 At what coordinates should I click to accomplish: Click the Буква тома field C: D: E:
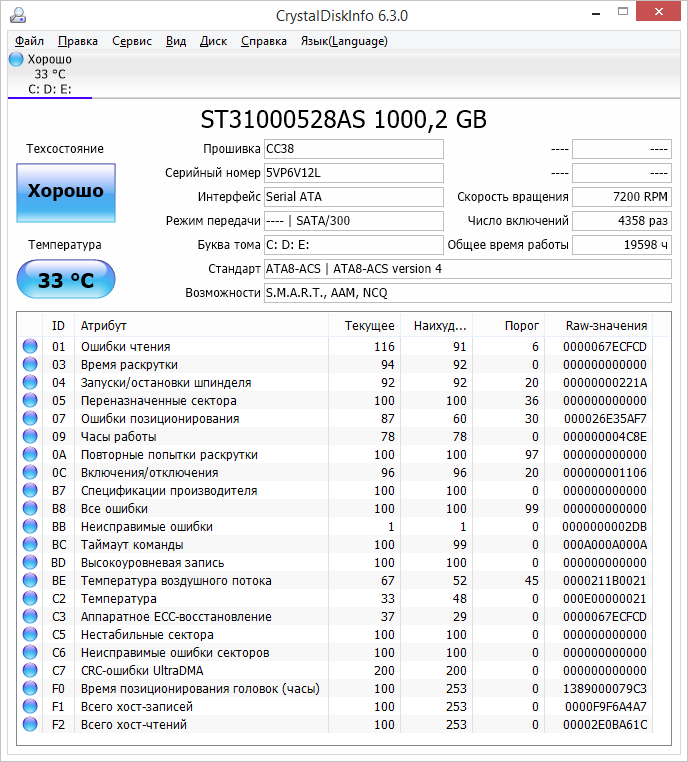pyautogui.click(x=354, y=245)
